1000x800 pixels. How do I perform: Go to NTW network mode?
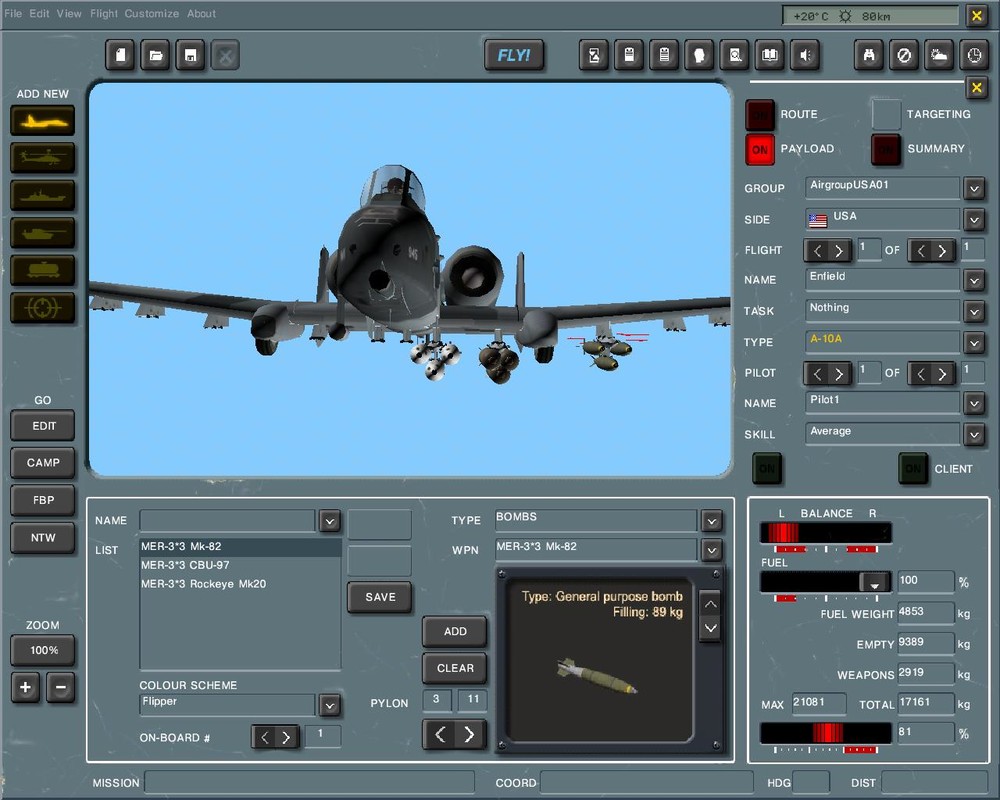click(43, 538)
